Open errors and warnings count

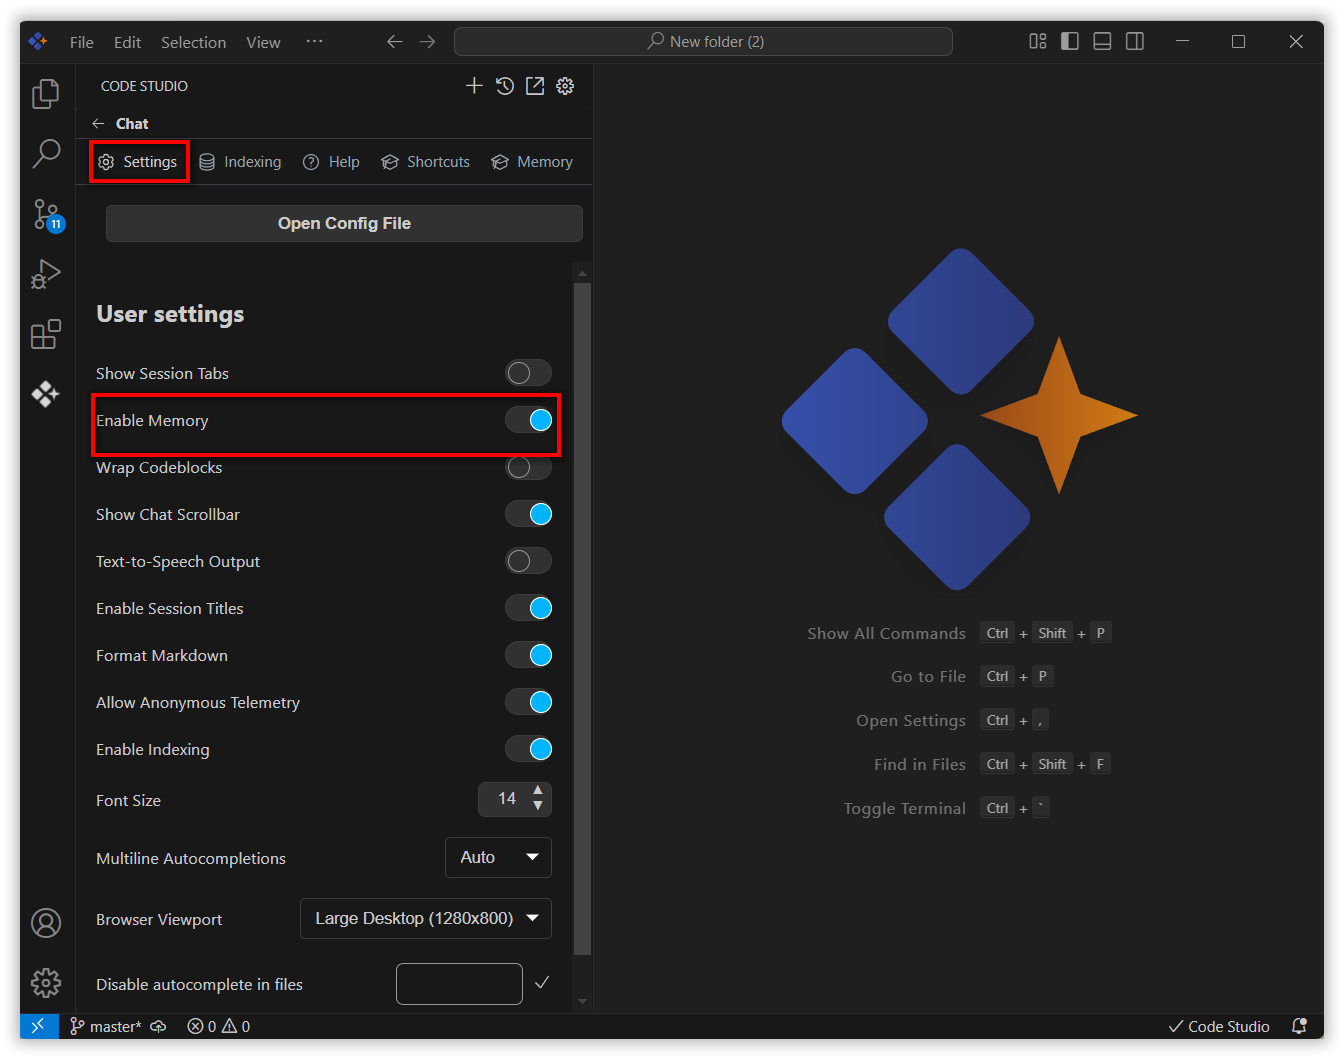tap(219, 1027)
